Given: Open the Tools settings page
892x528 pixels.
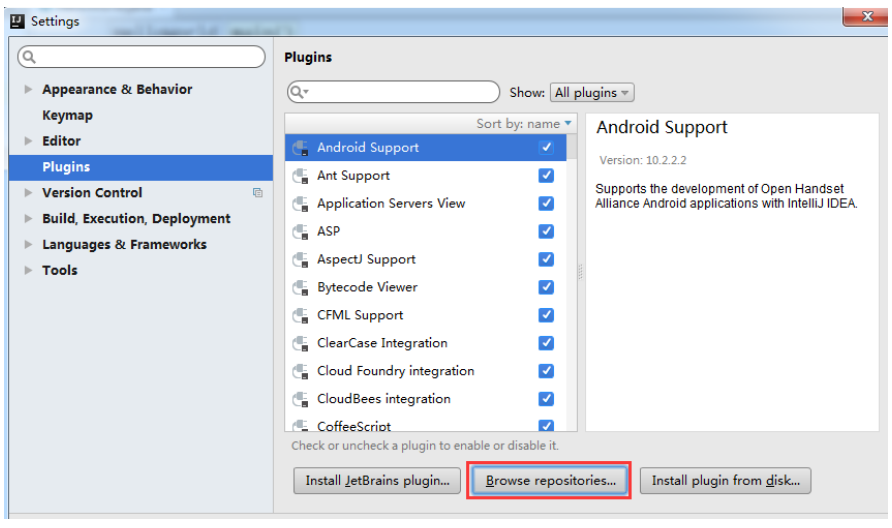Looking at the screenshot, I should 60,270.
